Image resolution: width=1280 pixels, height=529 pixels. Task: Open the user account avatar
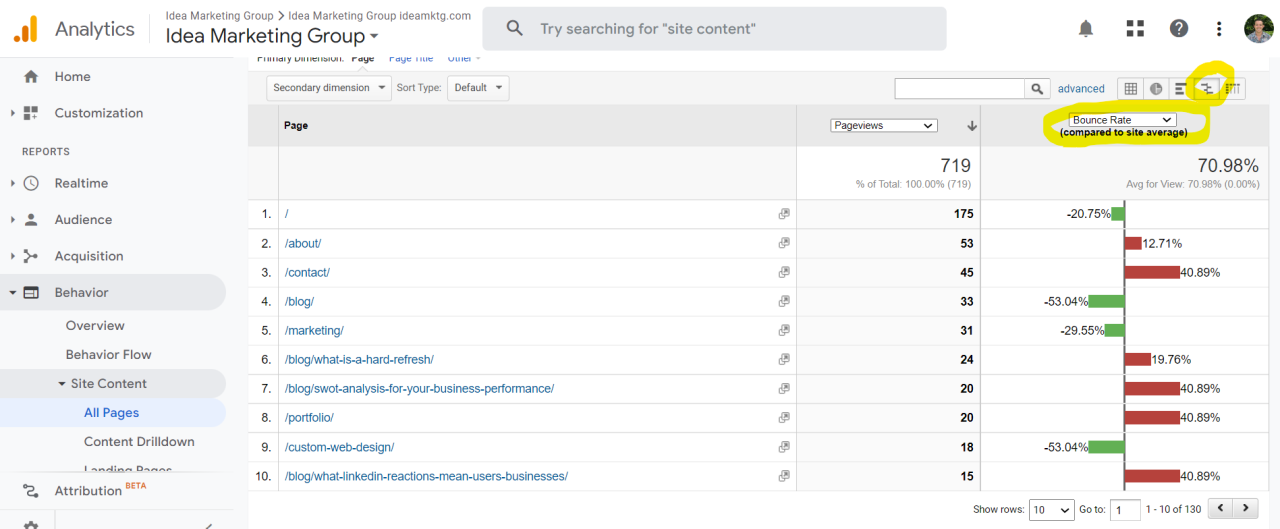pos(1259,29)
